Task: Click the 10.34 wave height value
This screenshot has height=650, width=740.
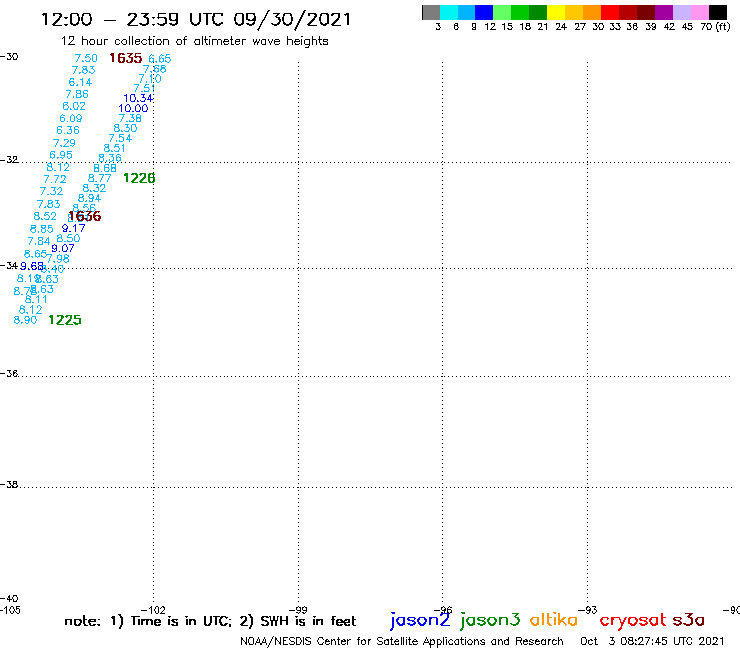Action: pos(138,98)
